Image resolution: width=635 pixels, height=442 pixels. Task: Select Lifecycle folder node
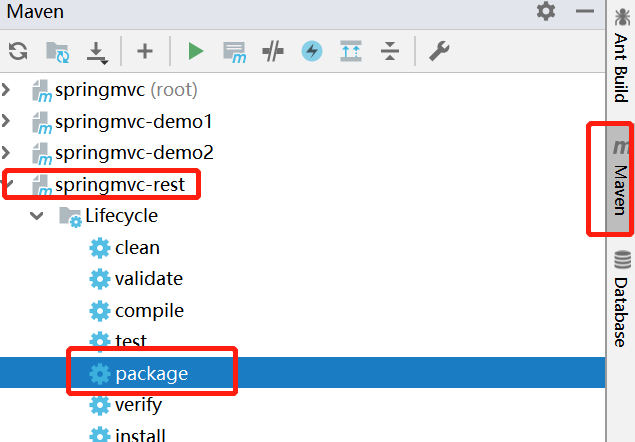(x=121, y=216)
